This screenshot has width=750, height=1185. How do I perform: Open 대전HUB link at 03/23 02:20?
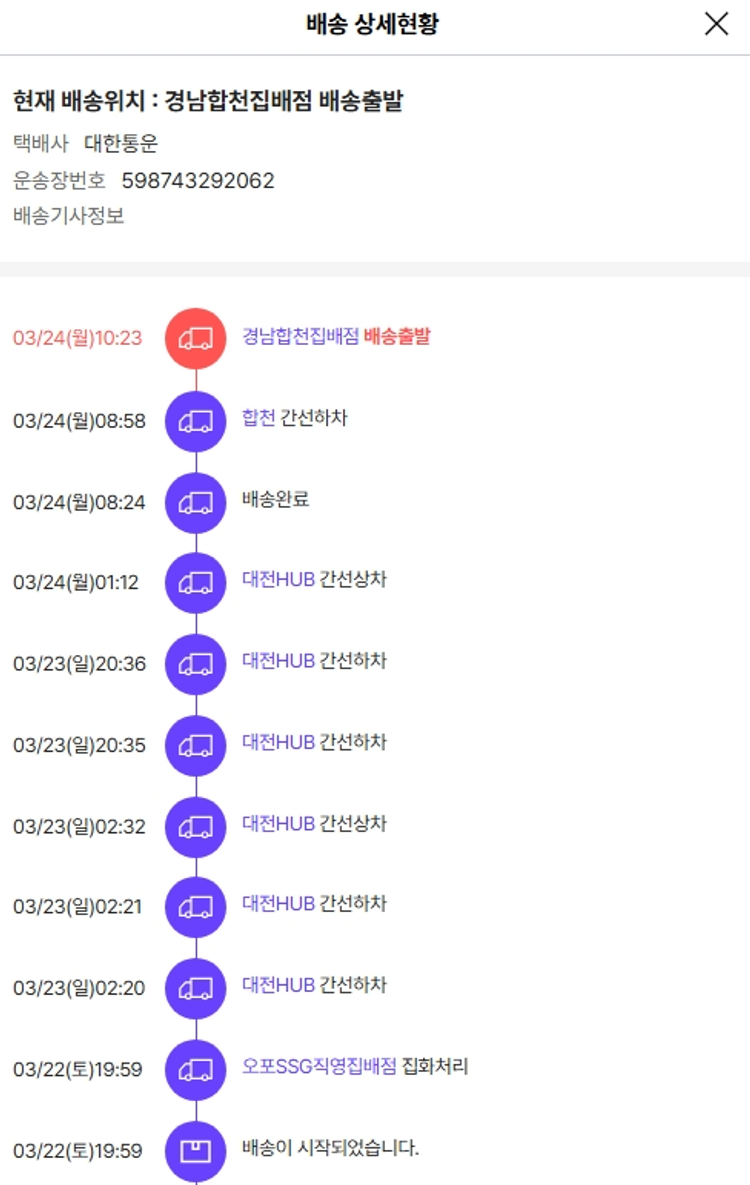278,985
